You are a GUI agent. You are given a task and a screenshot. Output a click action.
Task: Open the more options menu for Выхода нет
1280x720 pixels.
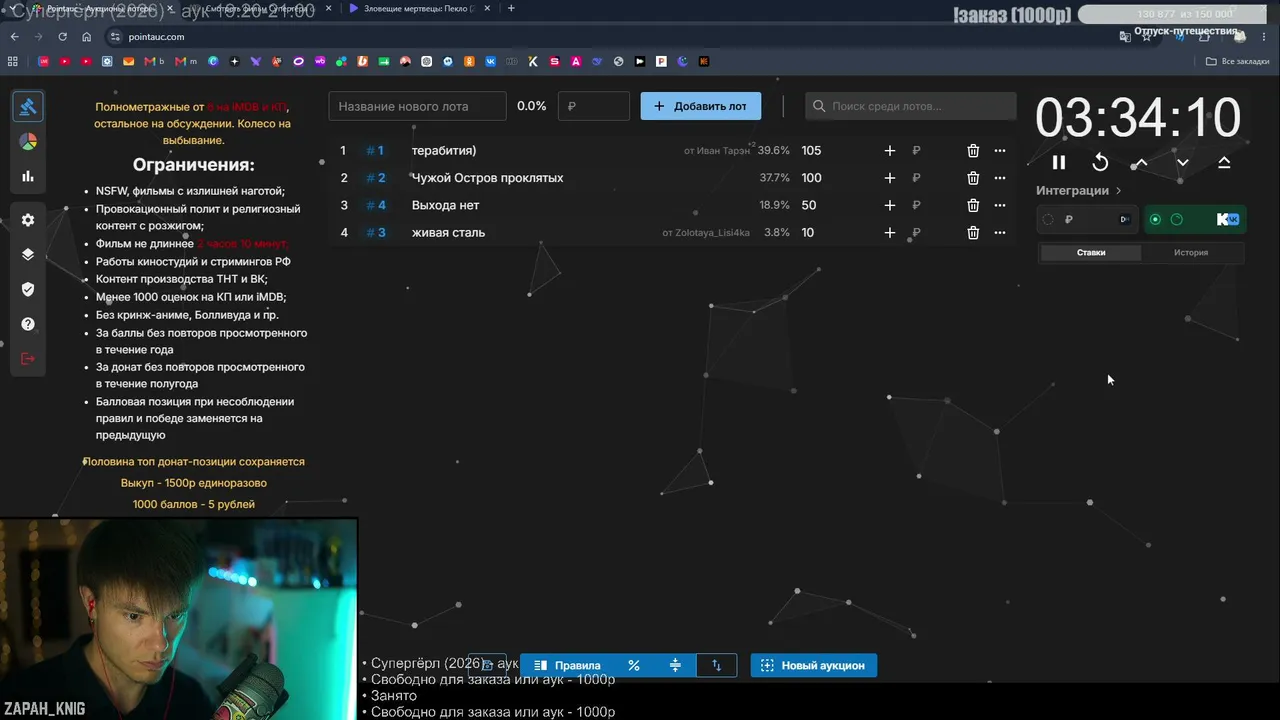(x=1000, y=205)
